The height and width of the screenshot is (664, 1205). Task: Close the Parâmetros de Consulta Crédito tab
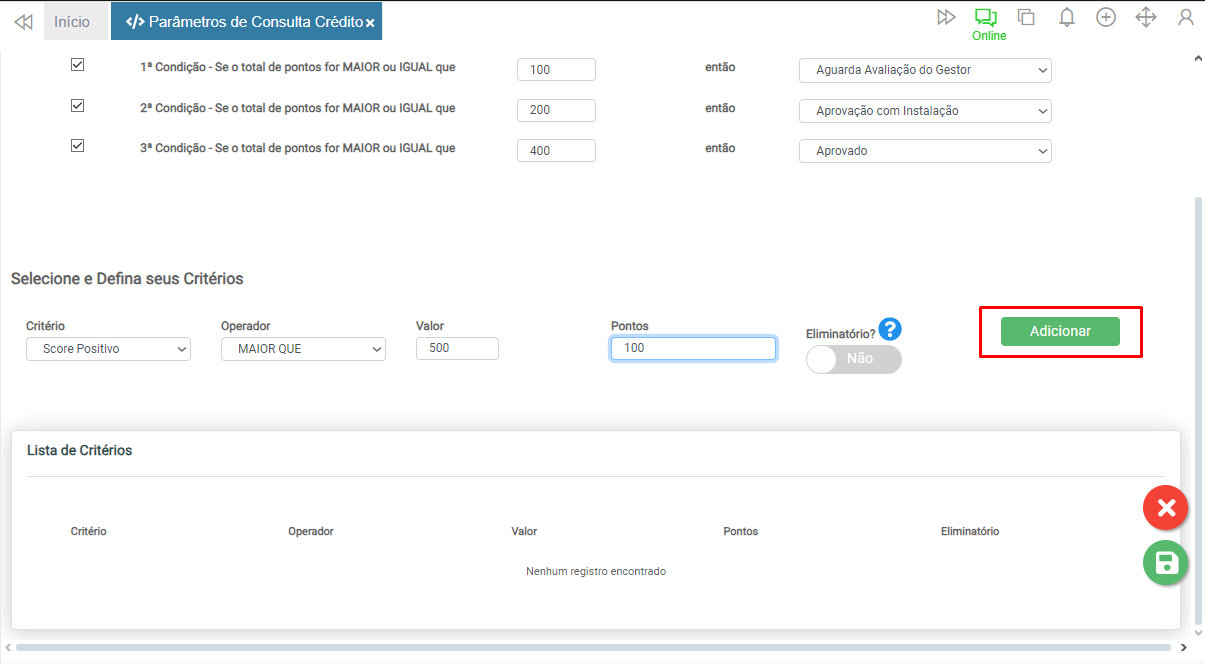[370, 22]
